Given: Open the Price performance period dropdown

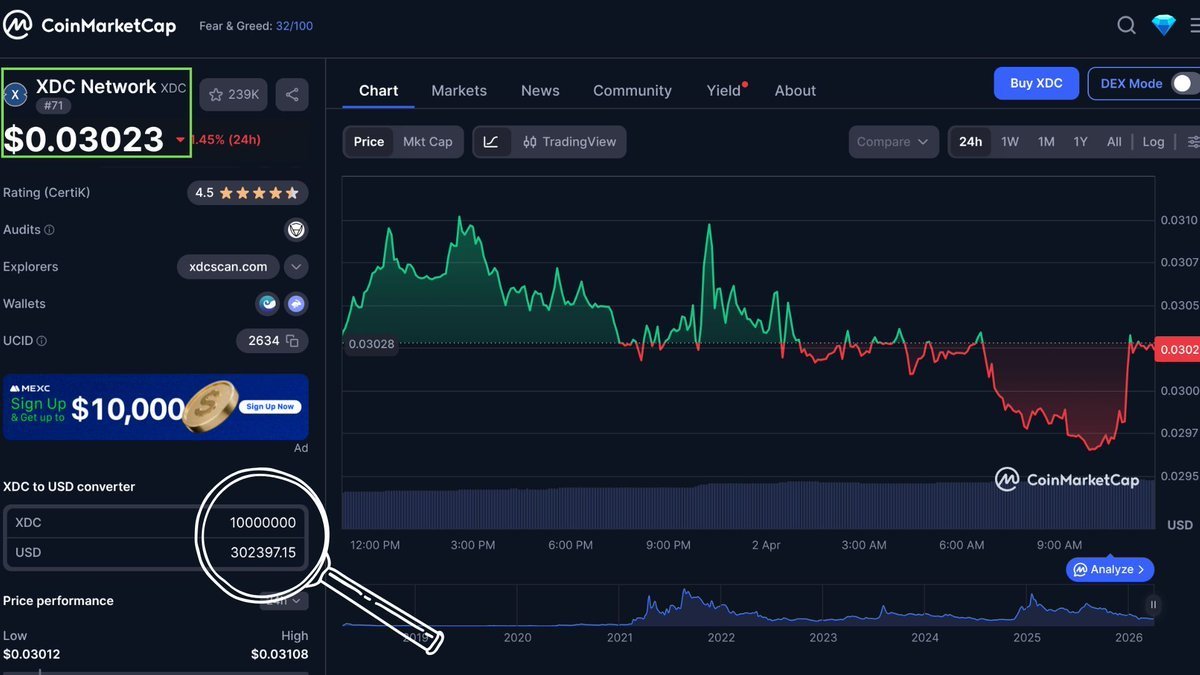Looking at the screenshot, I should point(283,601).
